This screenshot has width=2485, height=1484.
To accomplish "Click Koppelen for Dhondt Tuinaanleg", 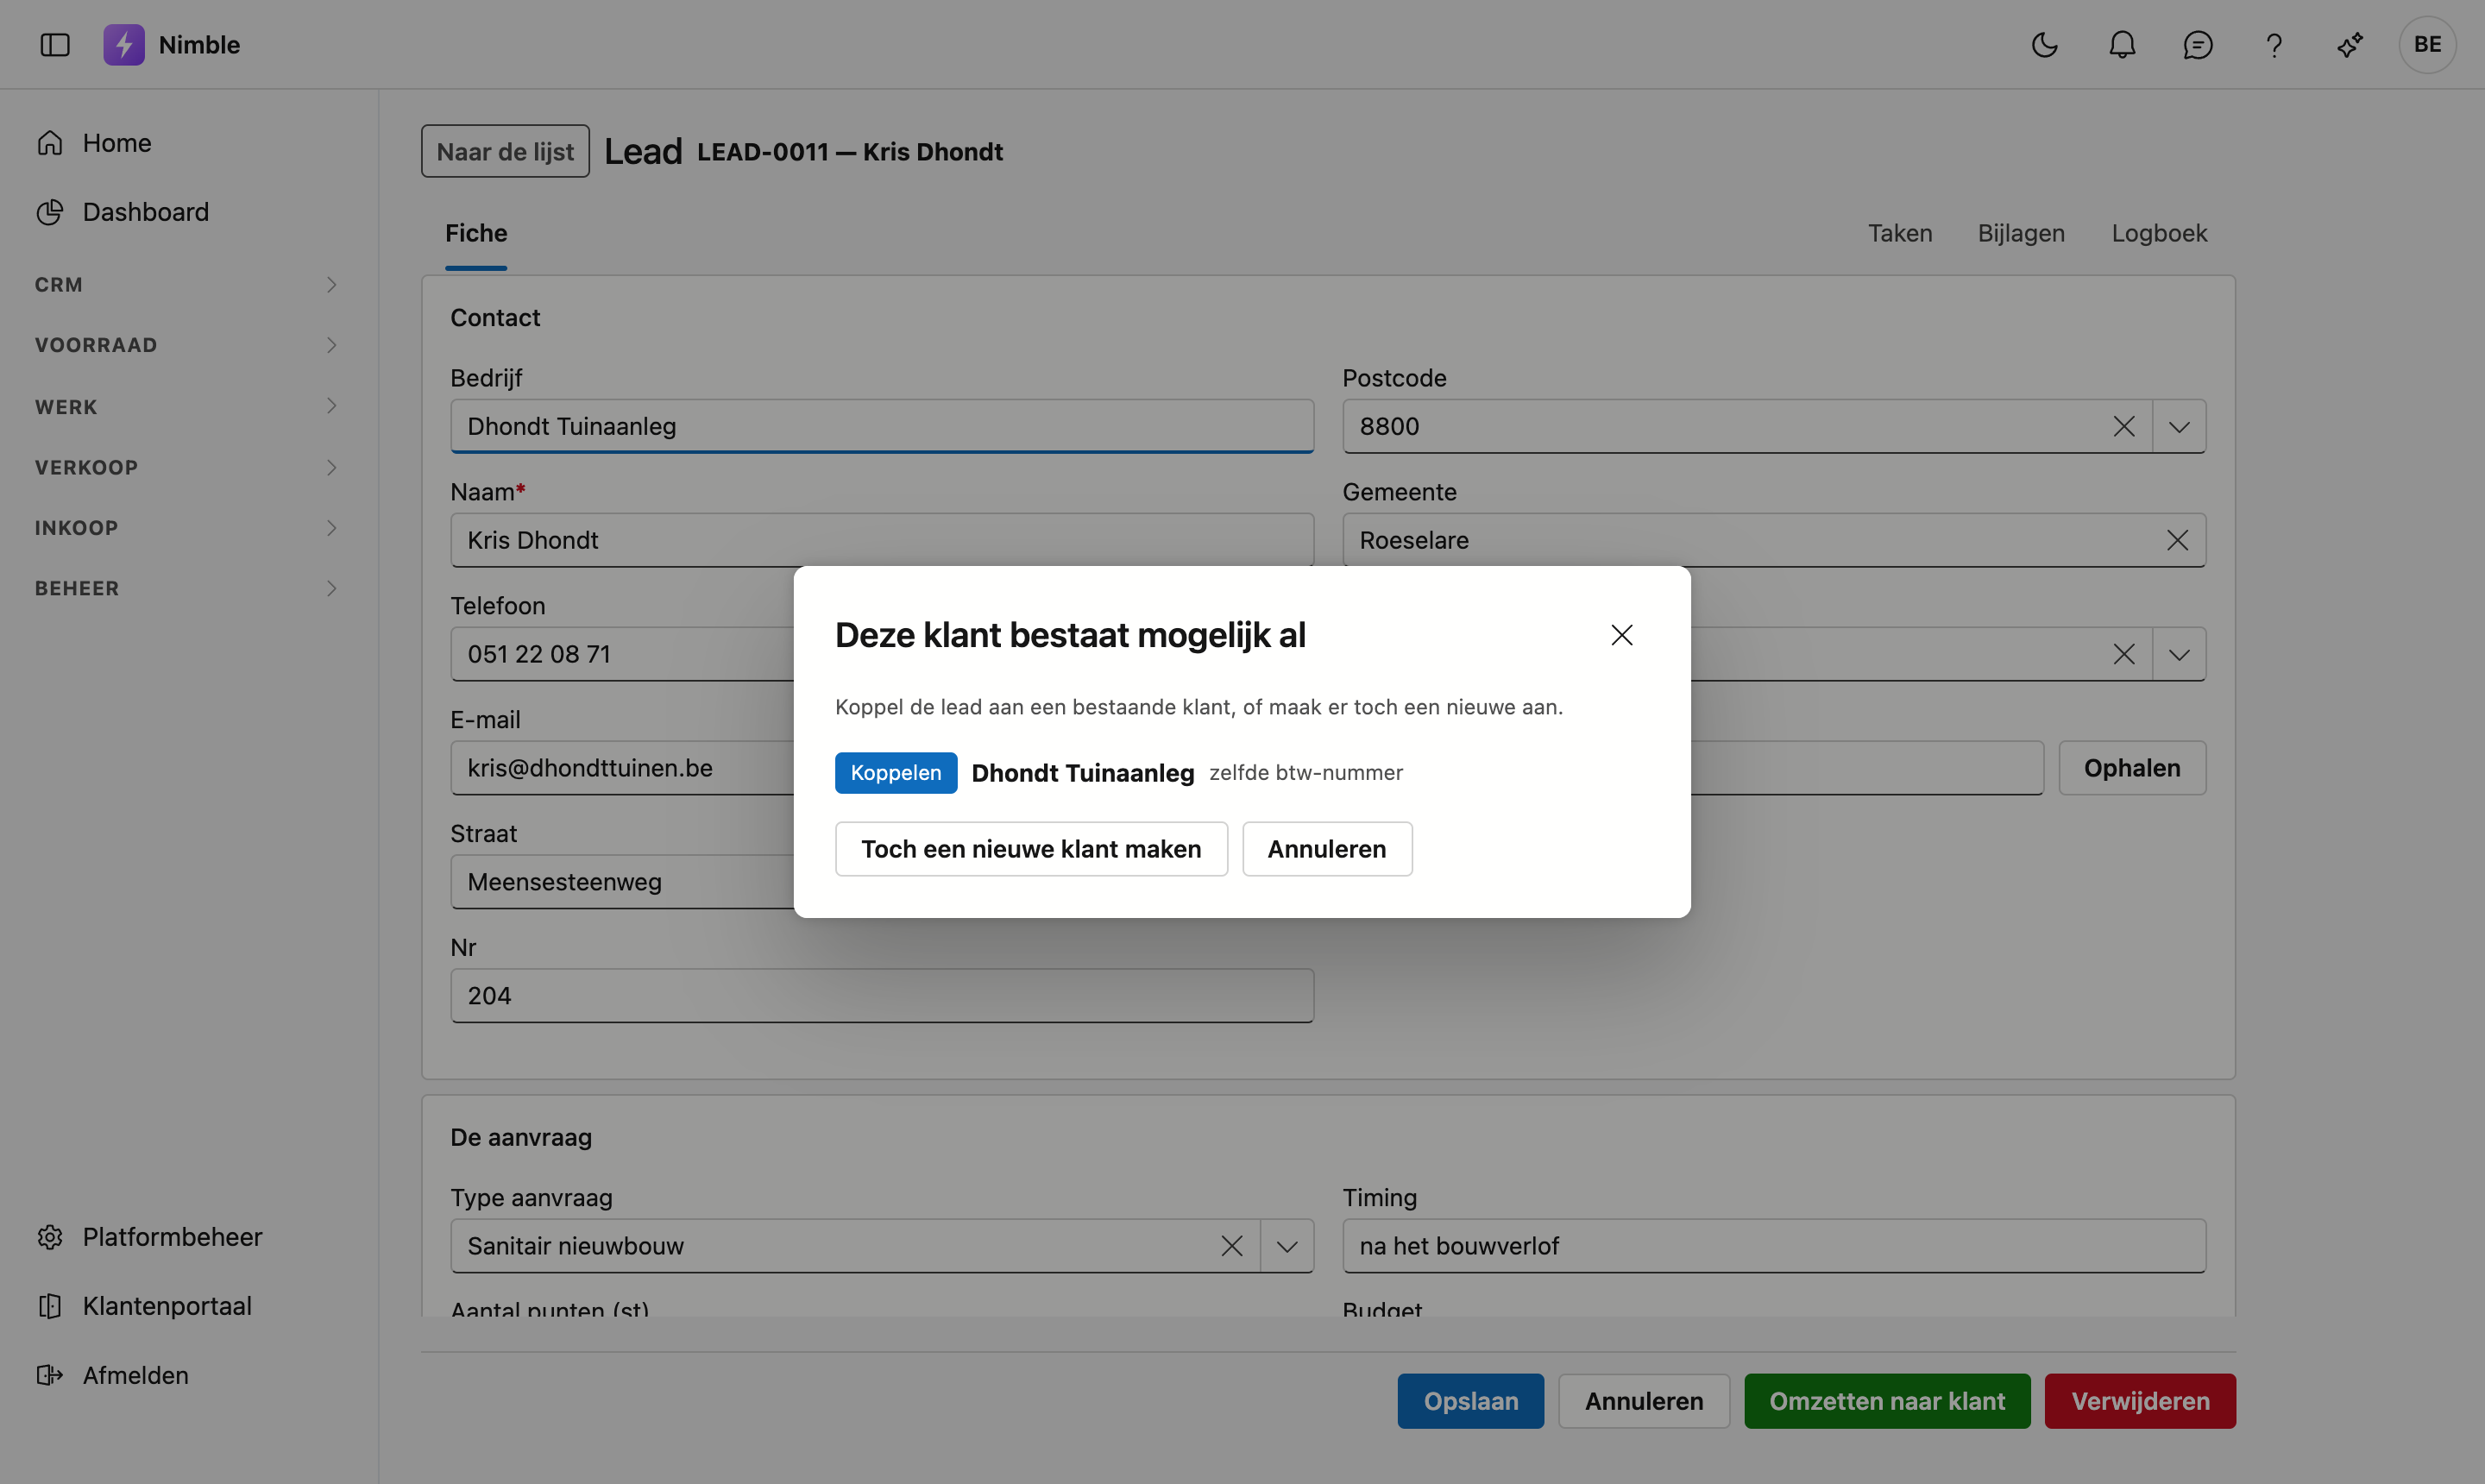I will point(896,773).
